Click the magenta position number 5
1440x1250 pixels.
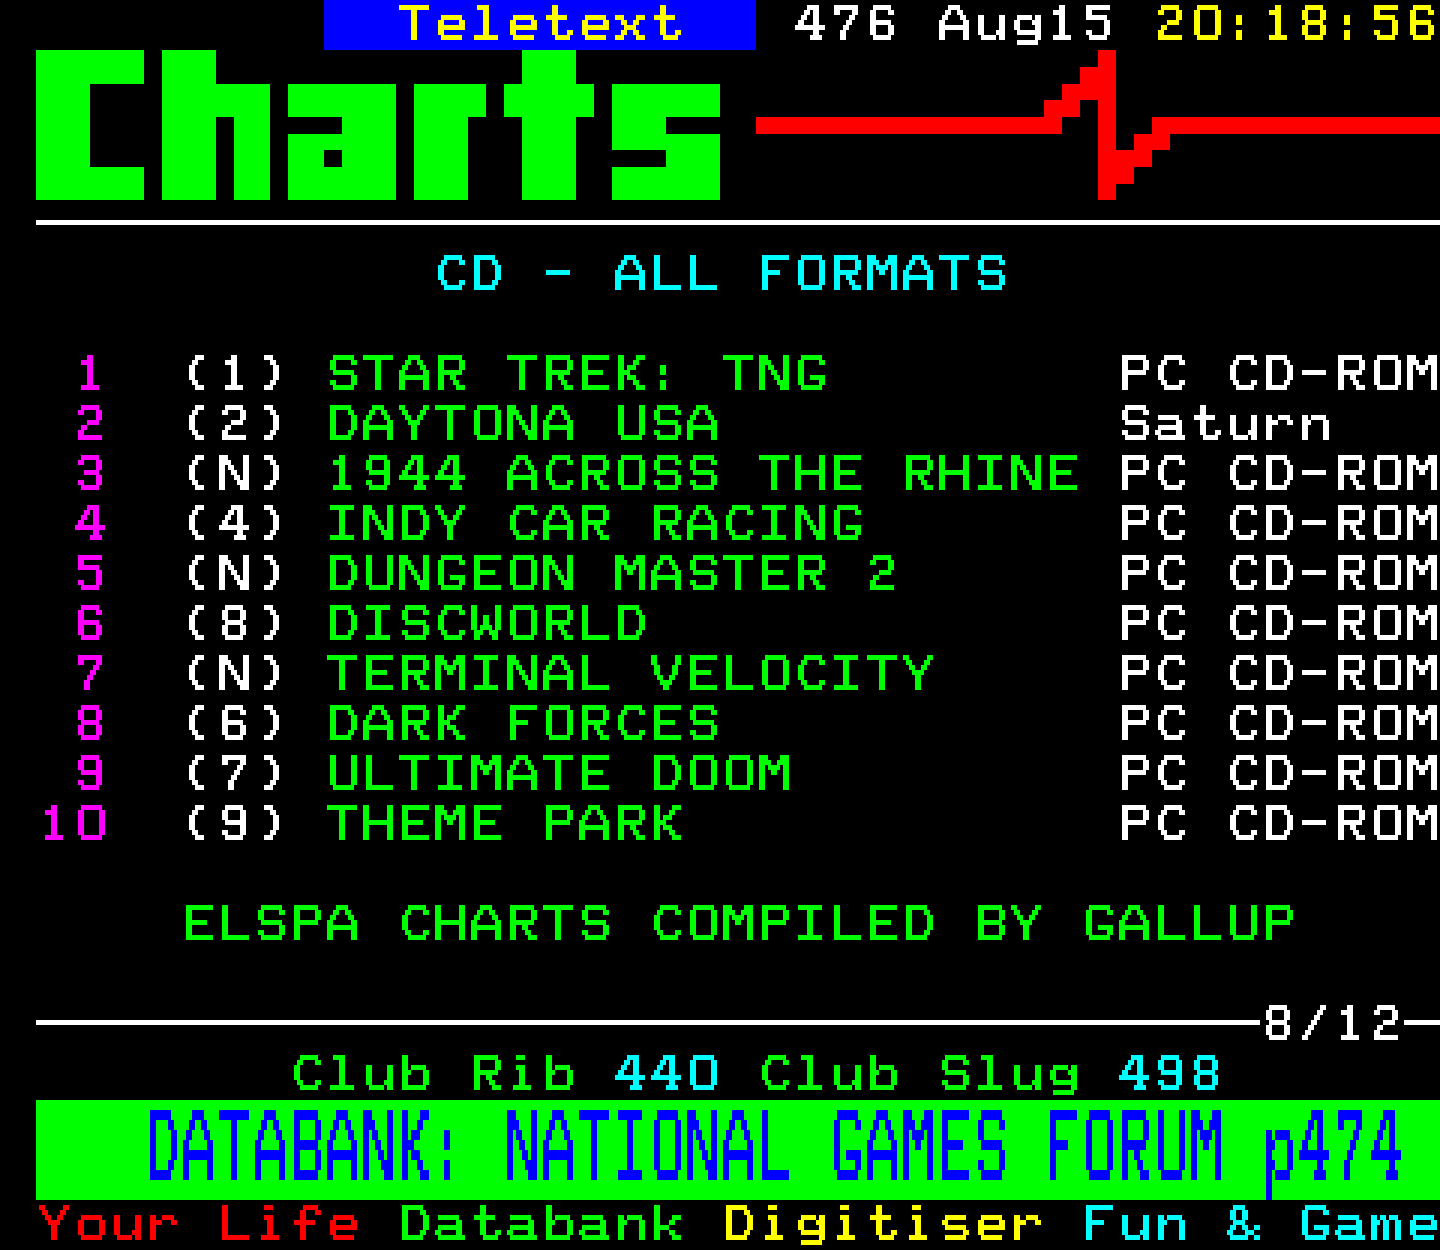90,574
